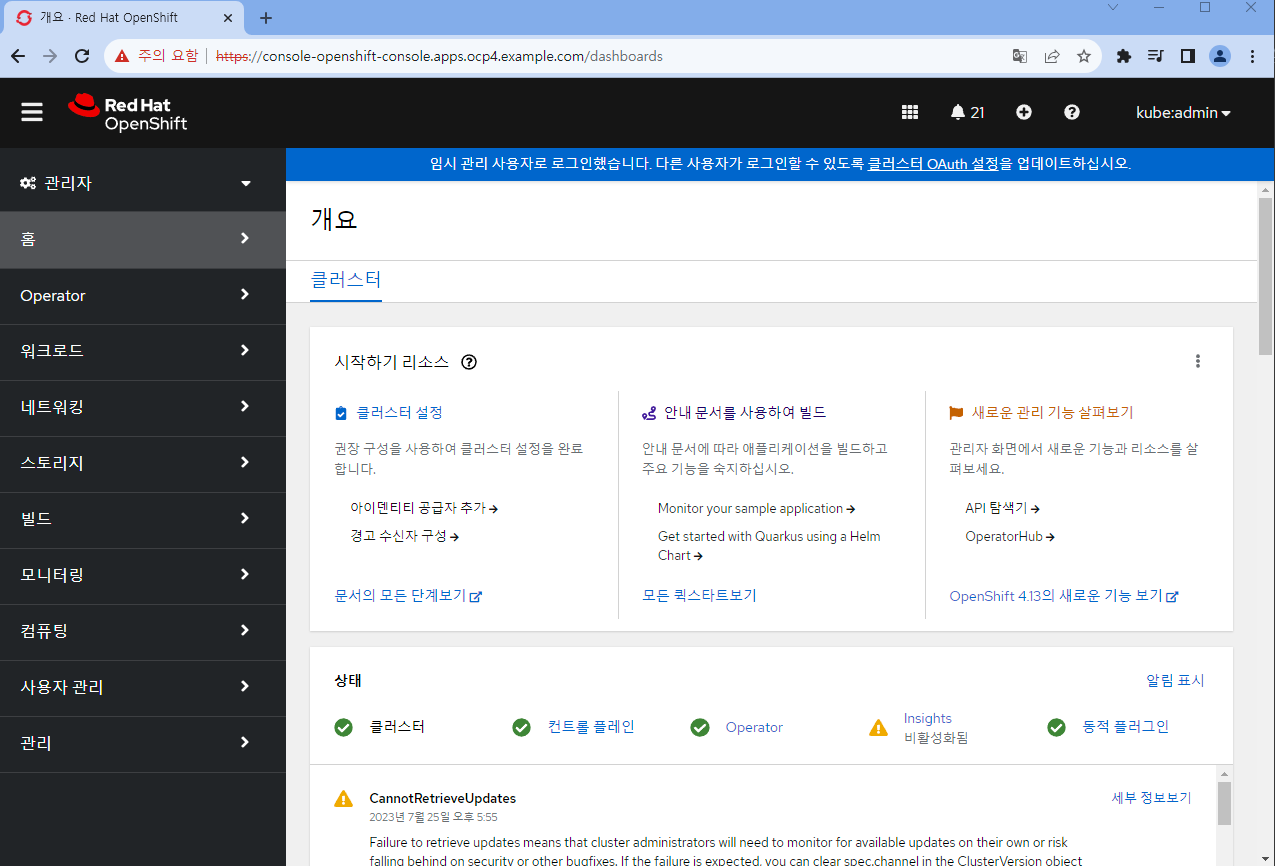Open 아이덴티티 공급자 추가 link
Screen dimensions: 1275x866
(x=424, y=508)
